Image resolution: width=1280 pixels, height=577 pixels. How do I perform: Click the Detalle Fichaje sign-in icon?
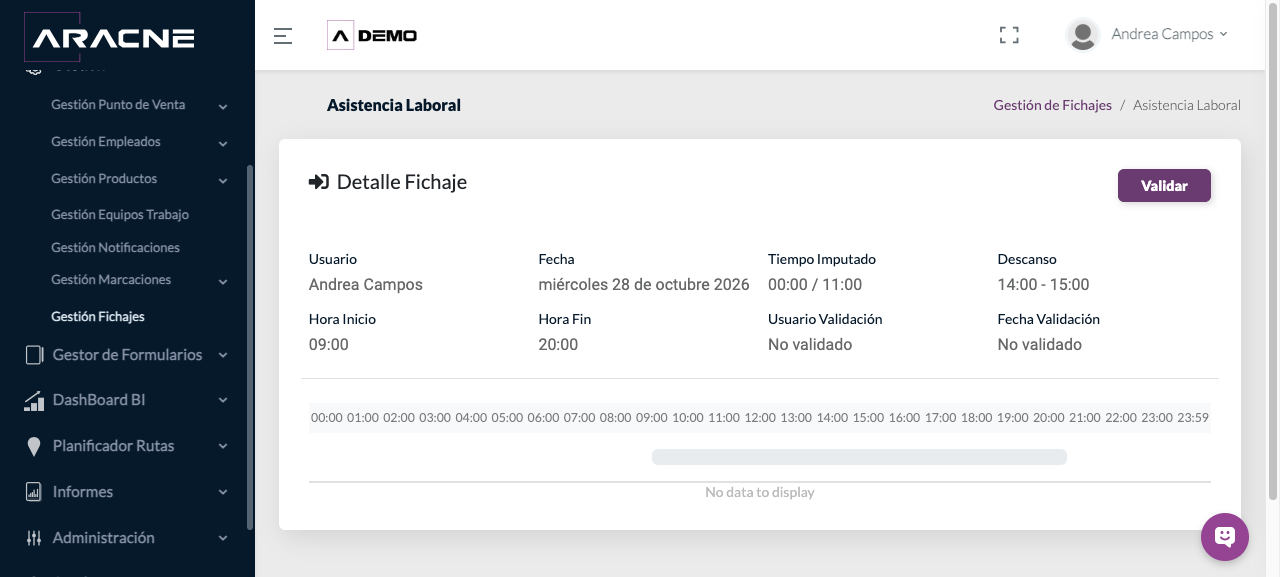coord(319,182)
